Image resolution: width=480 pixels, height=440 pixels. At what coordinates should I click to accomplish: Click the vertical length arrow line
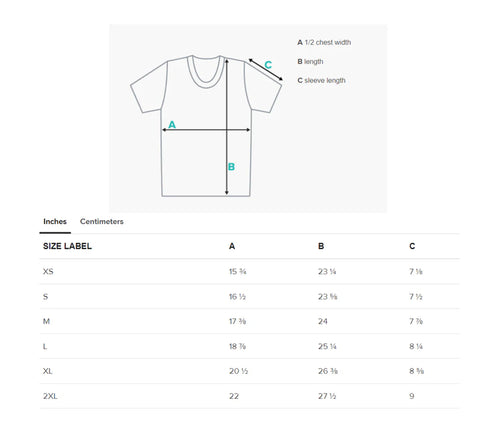(227, 127)
